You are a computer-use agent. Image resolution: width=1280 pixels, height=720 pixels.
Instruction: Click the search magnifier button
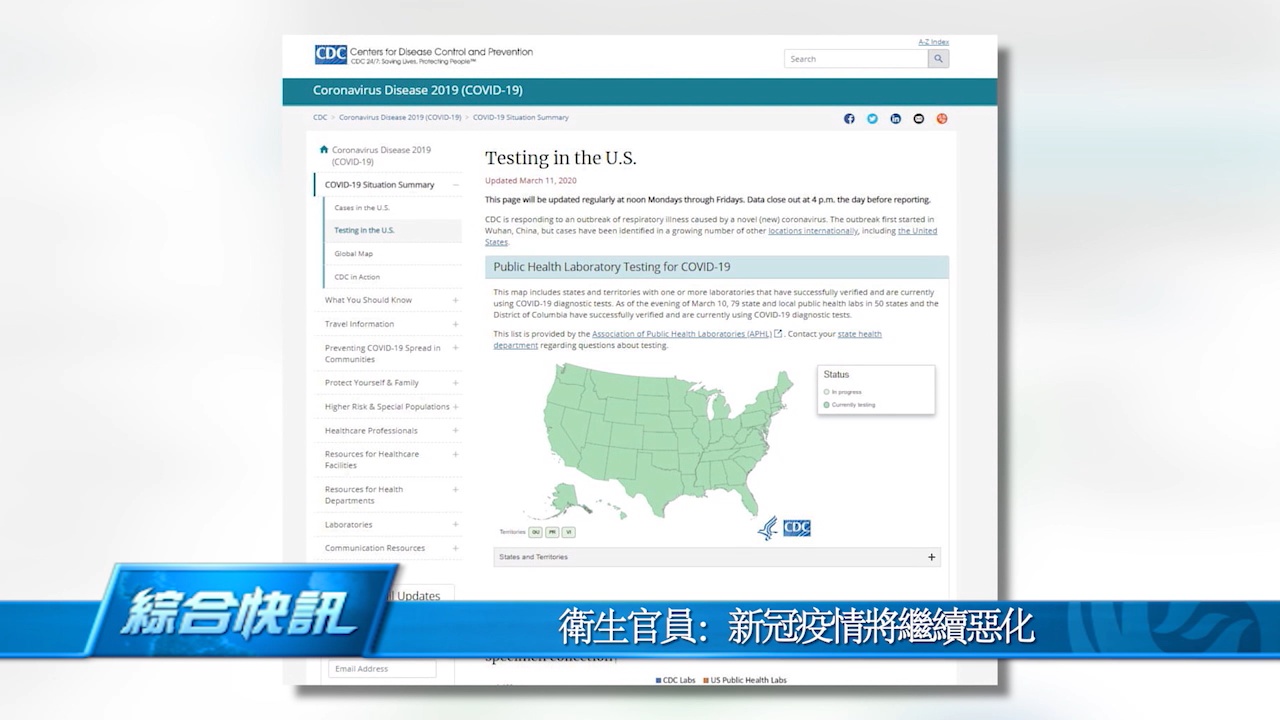[x=938, y=59]
